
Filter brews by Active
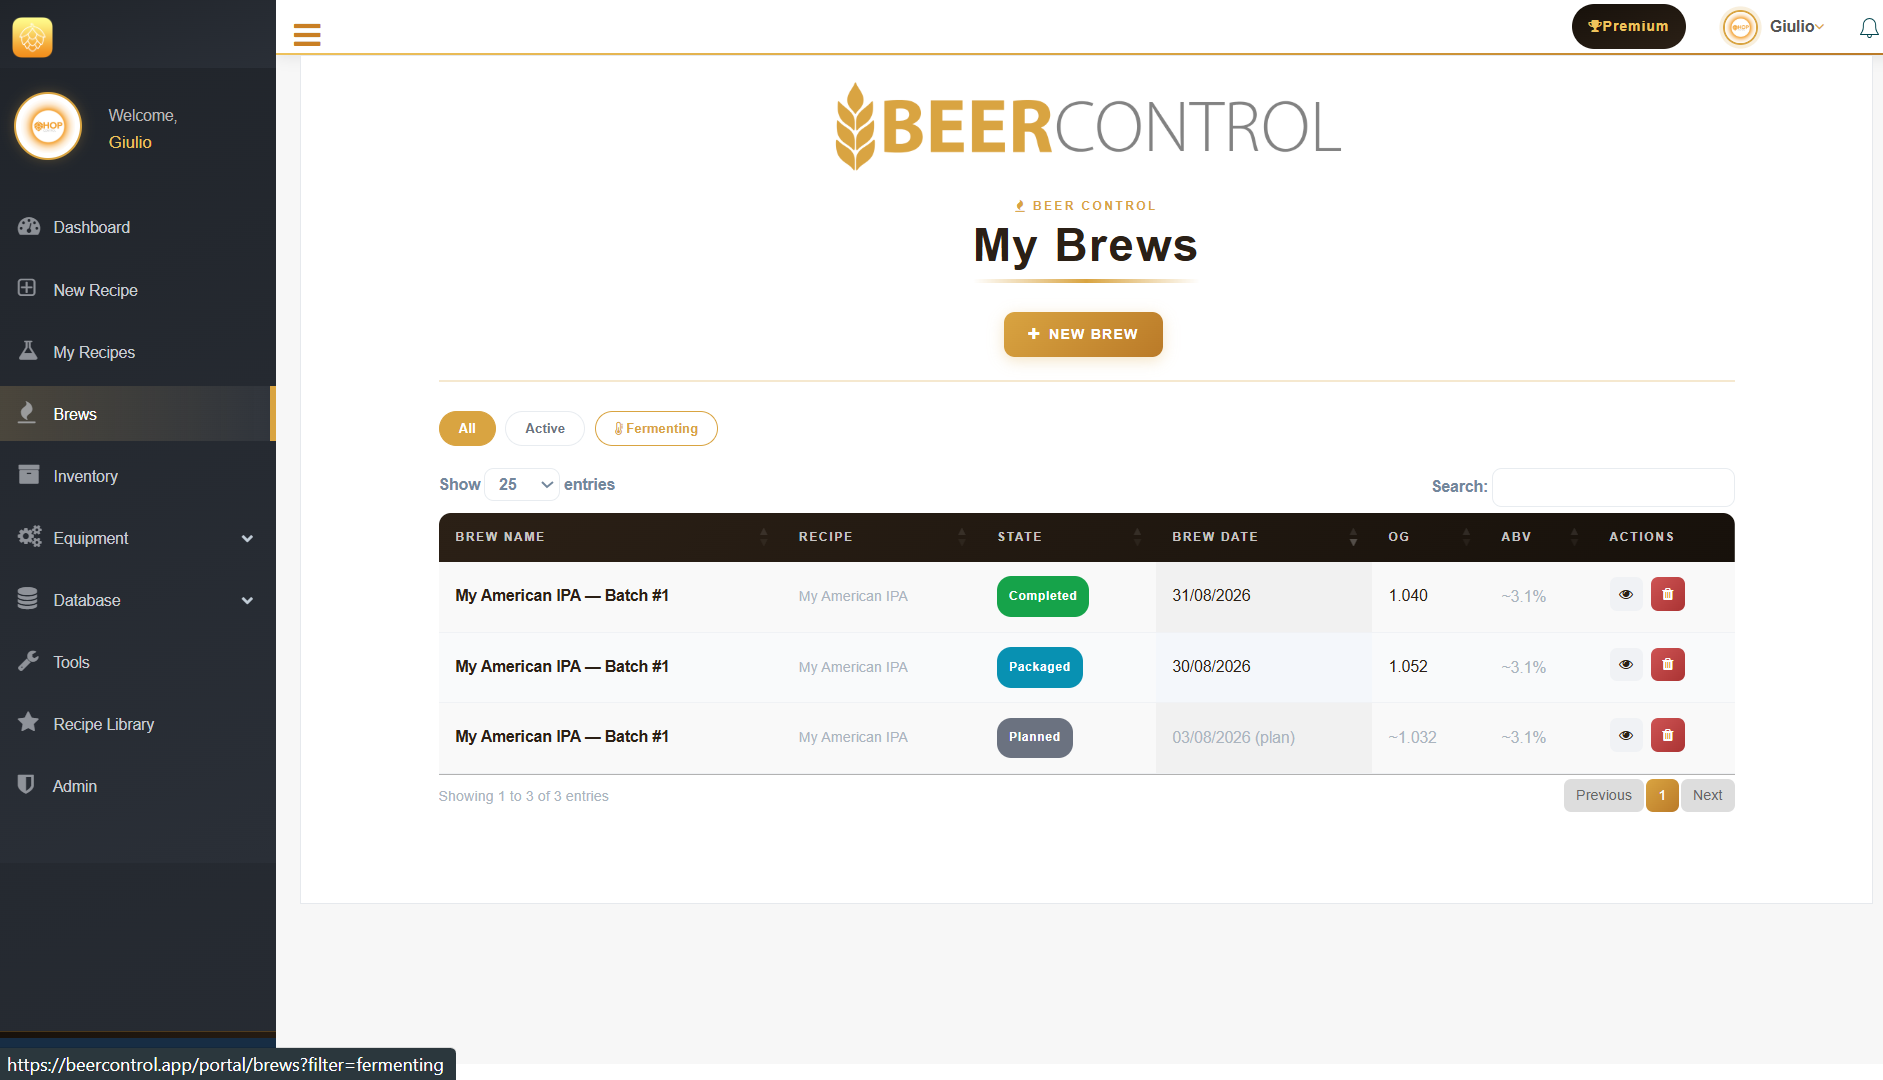click(x=545, y=428)
